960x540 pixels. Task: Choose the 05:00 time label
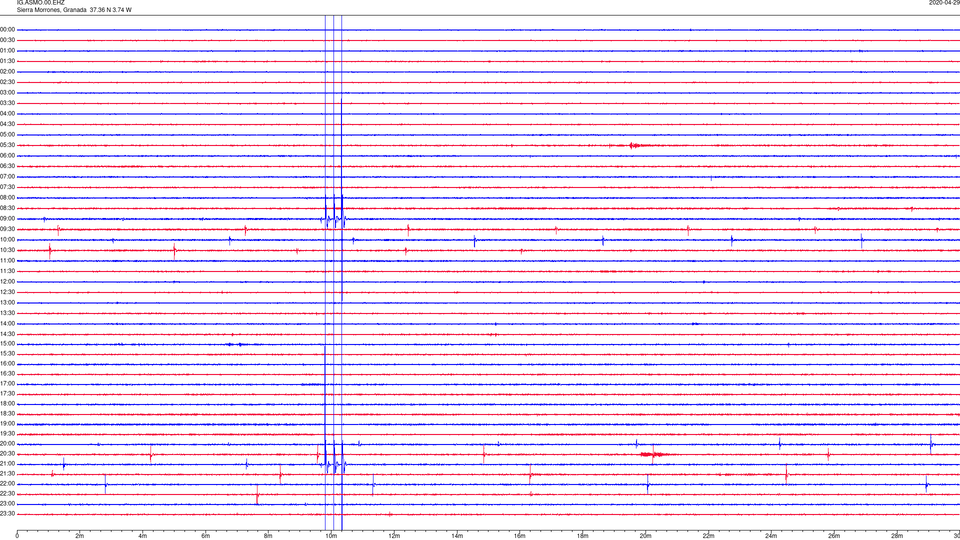pyautogui.click(x=7, y=135)
